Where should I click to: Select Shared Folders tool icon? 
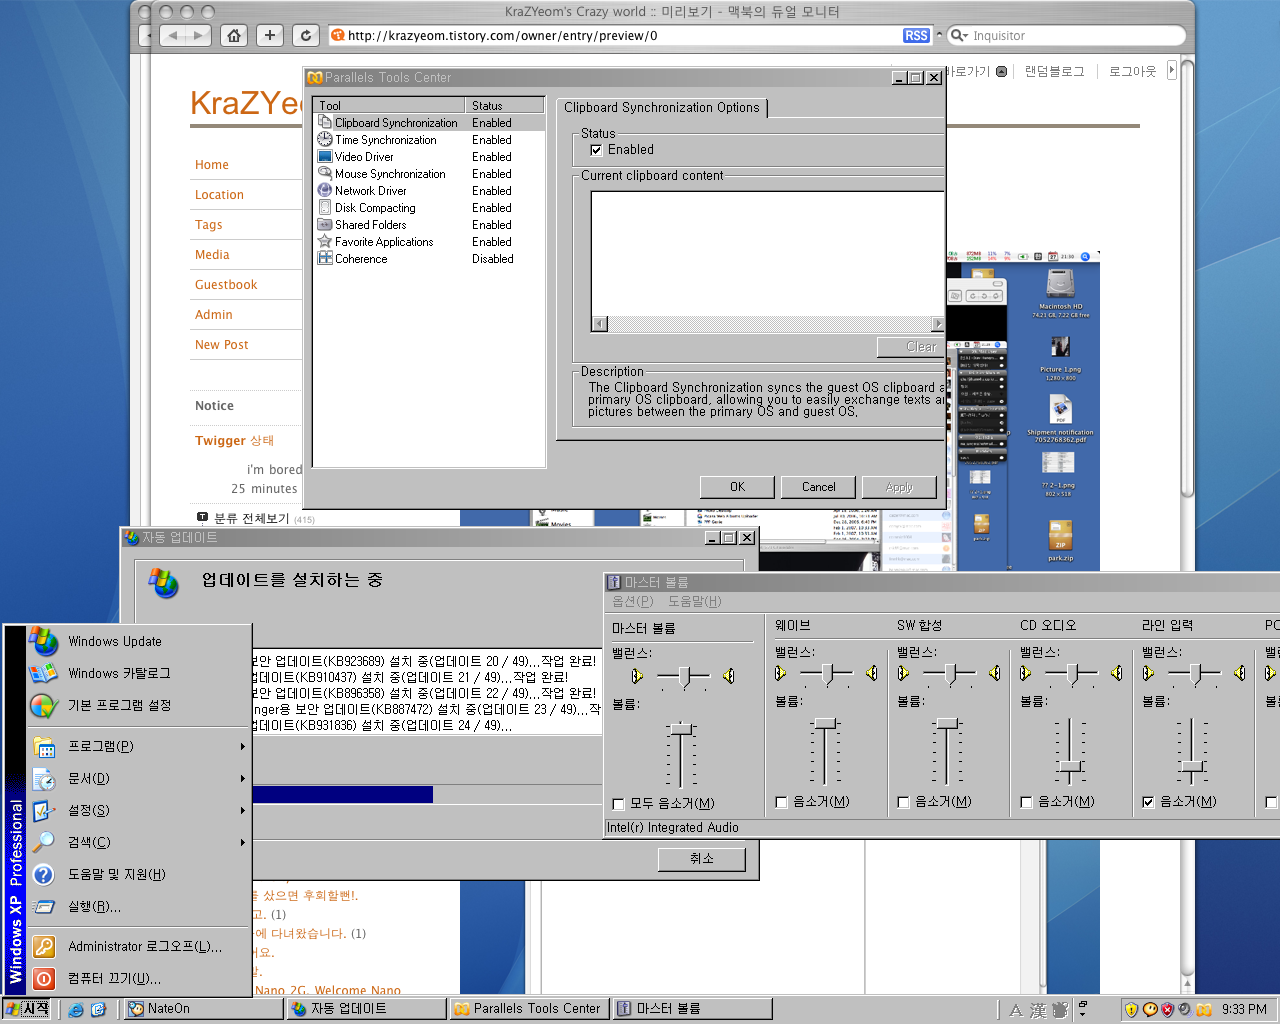tap(325, 225)
